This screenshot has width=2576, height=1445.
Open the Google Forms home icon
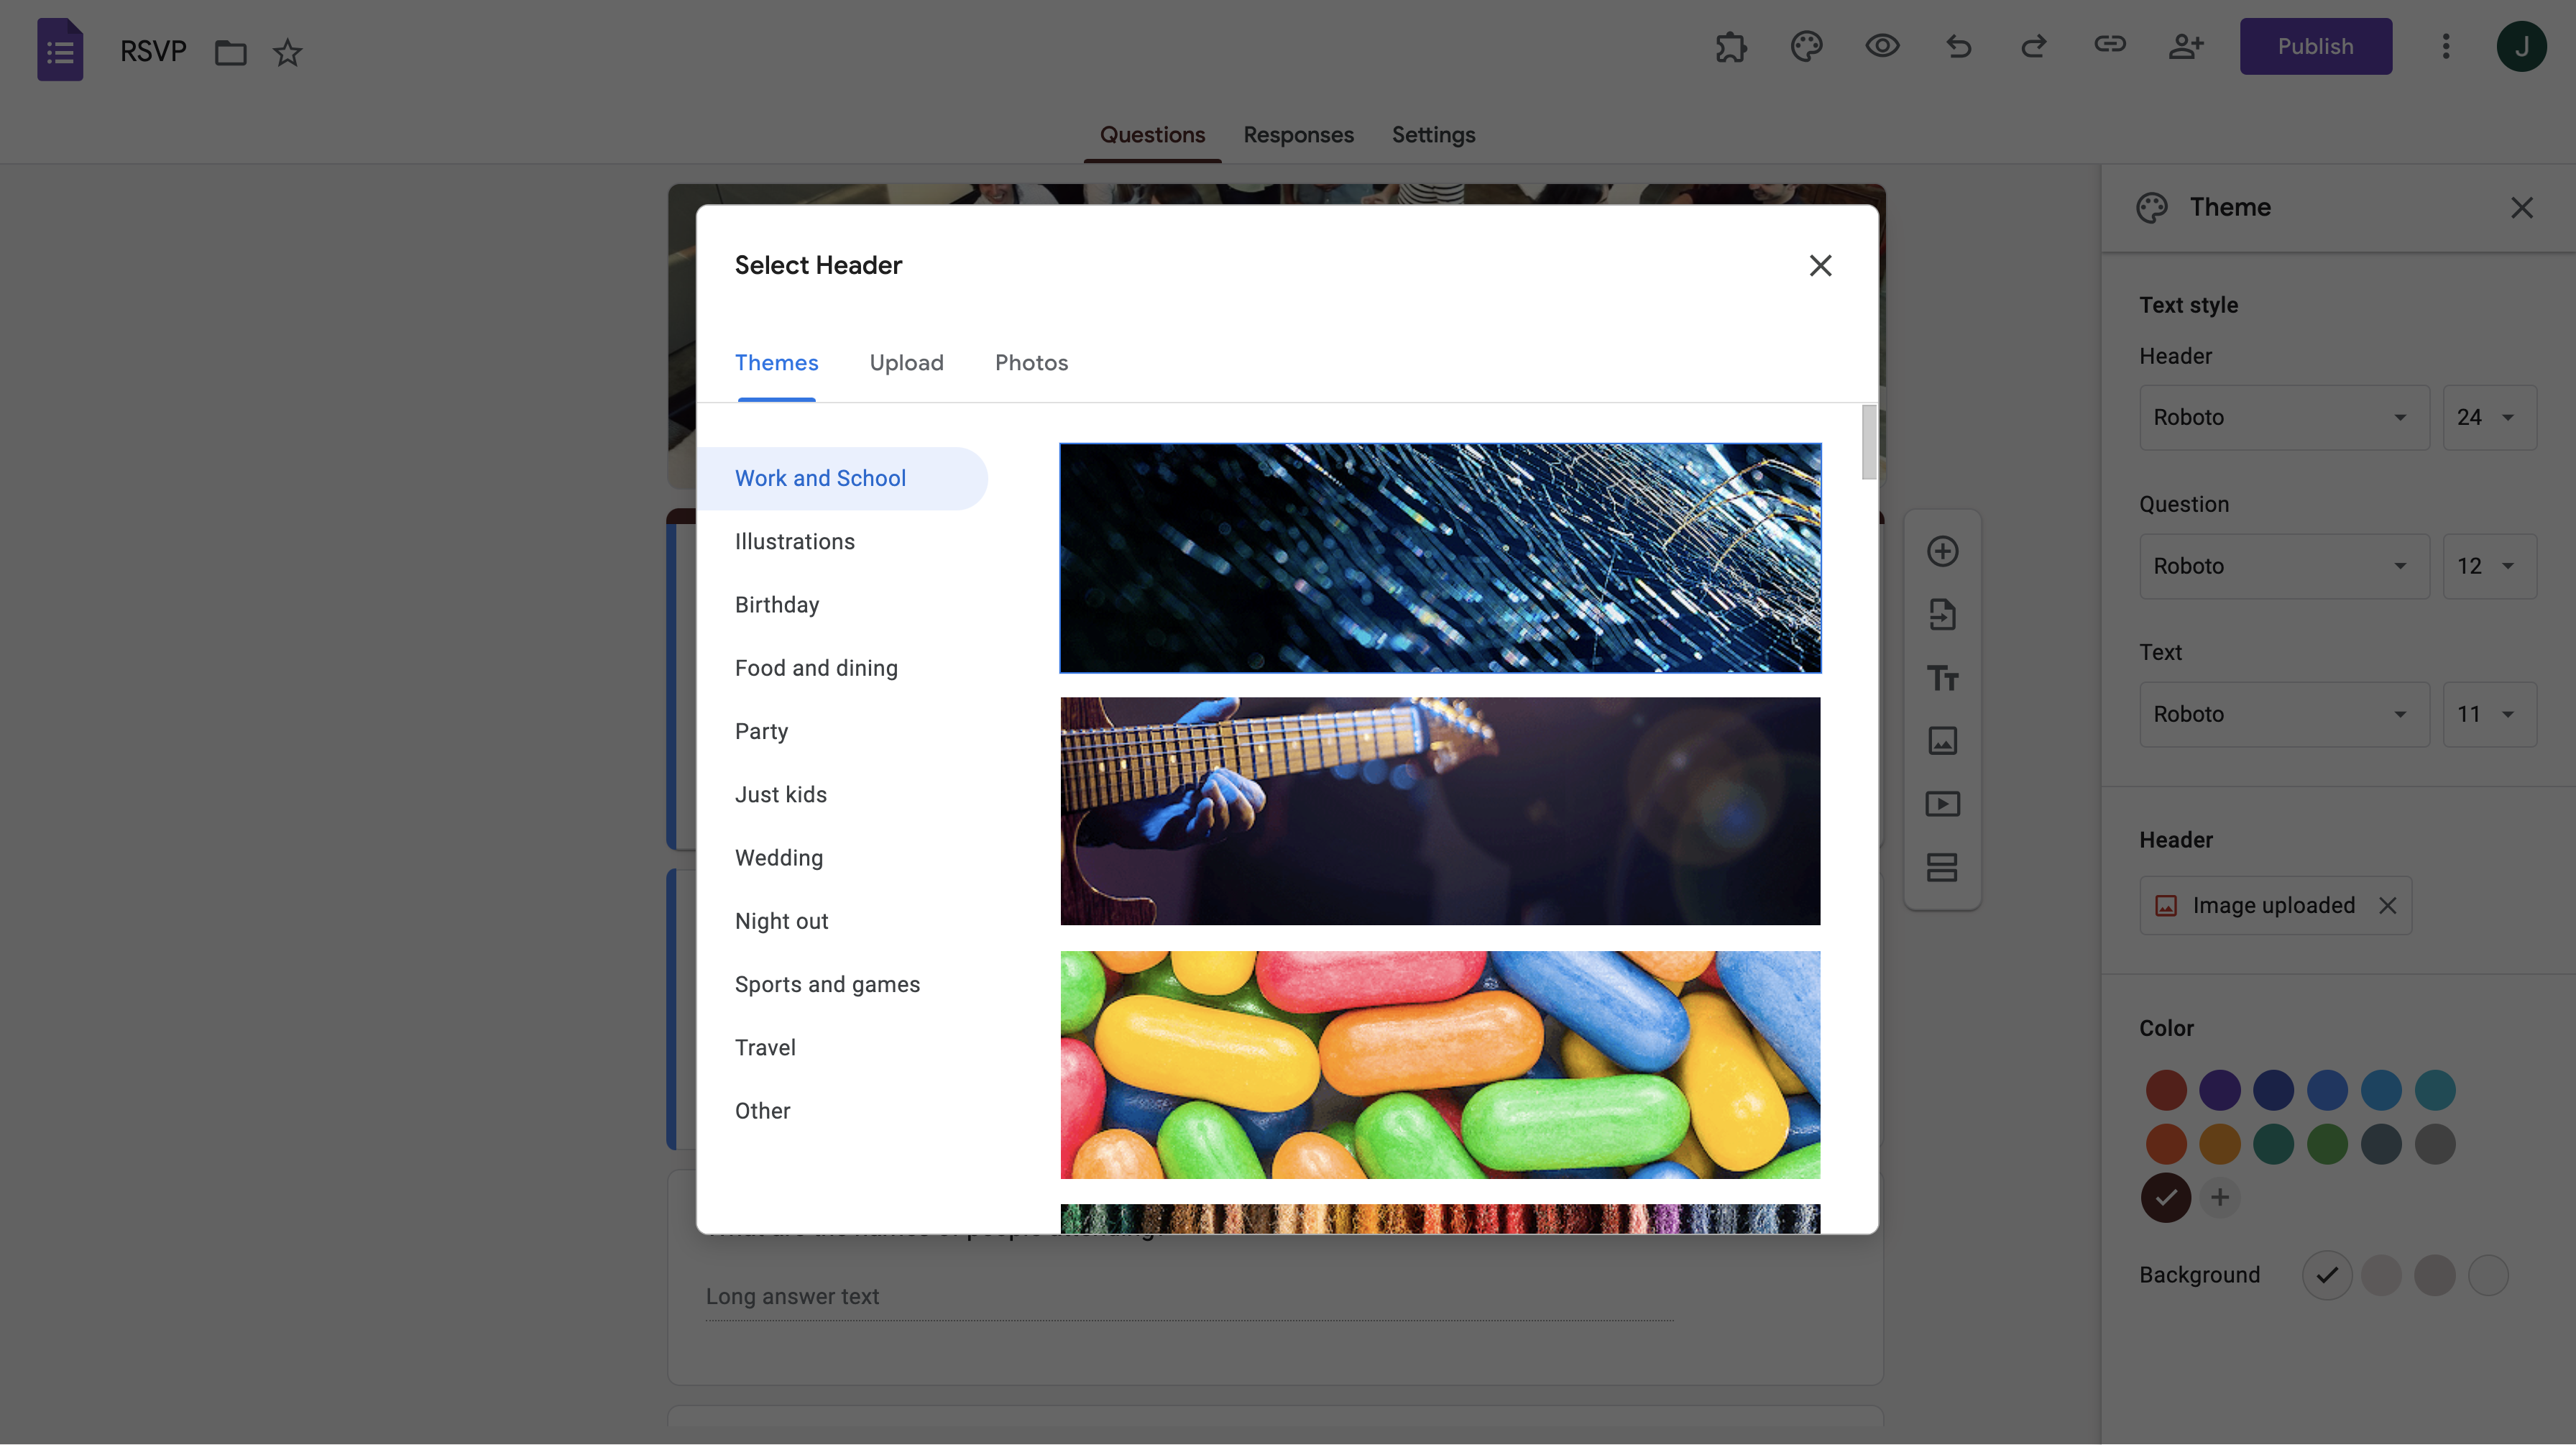(x=60, y=50)
